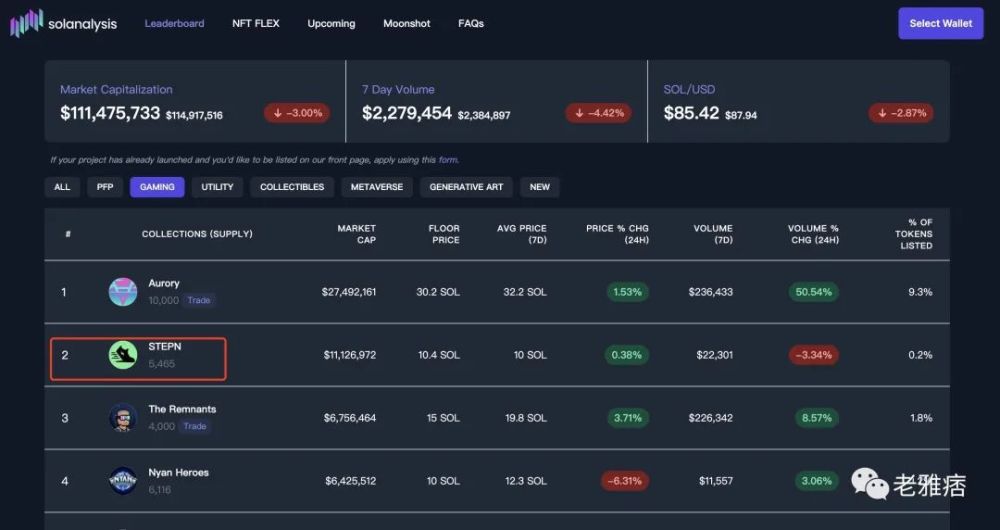Viewport: 1000px width, 530px height.
Task: Open the STEPN sneaker avatar
Action: pos(122,355)
